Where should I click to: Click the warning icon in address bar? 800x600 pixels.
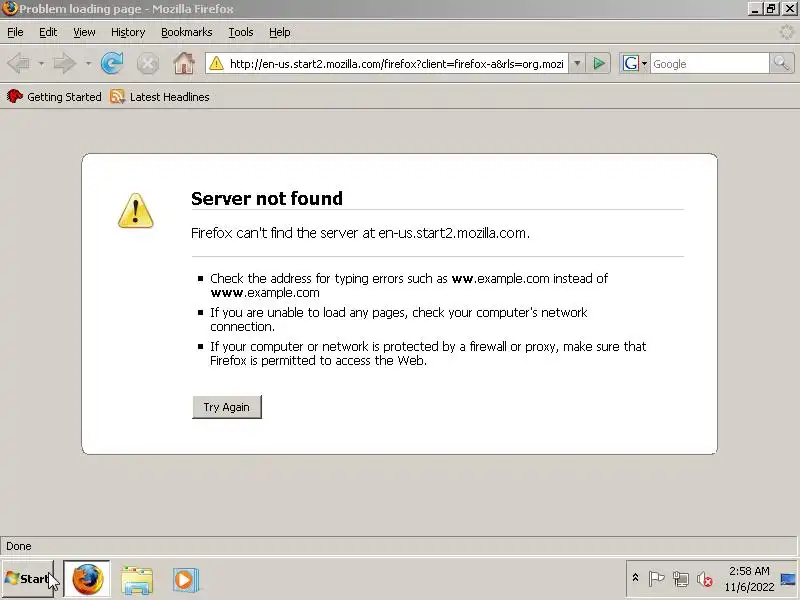216,64
